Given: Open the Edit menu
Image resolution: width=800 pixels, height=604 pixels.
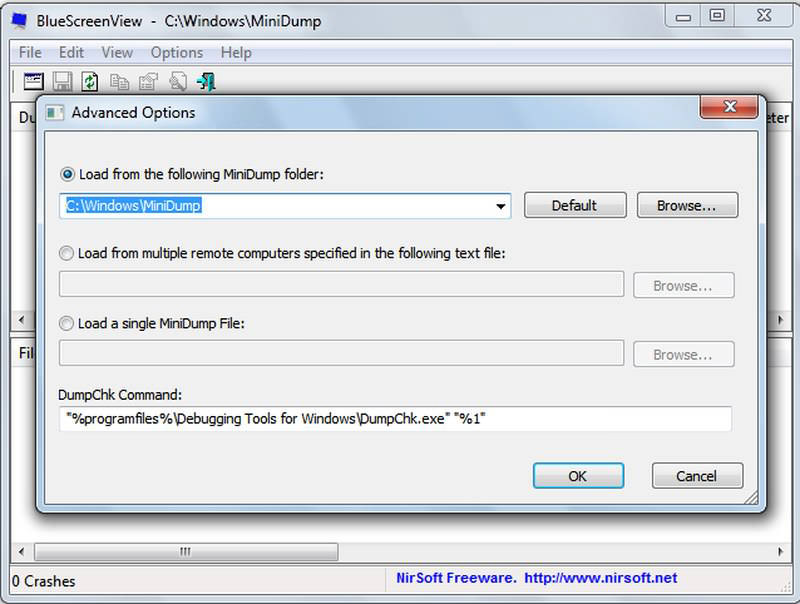Looking at the screenshot, I should click(x=71, y=53).
